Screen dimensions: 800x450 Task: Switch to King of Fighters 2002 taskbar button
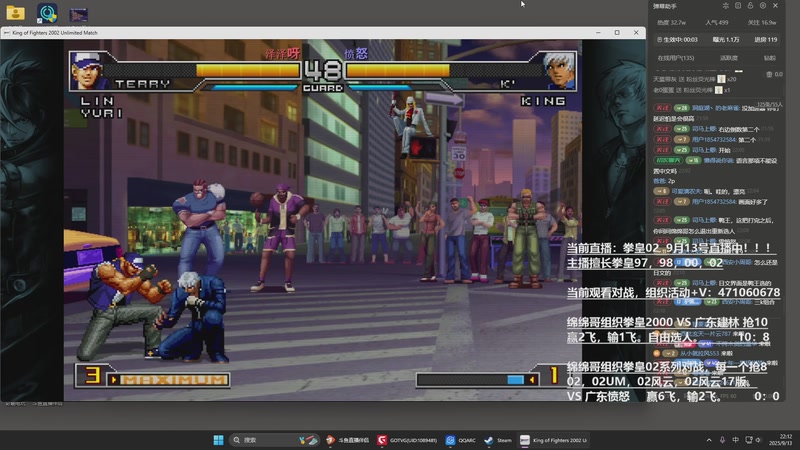(554, 440)
